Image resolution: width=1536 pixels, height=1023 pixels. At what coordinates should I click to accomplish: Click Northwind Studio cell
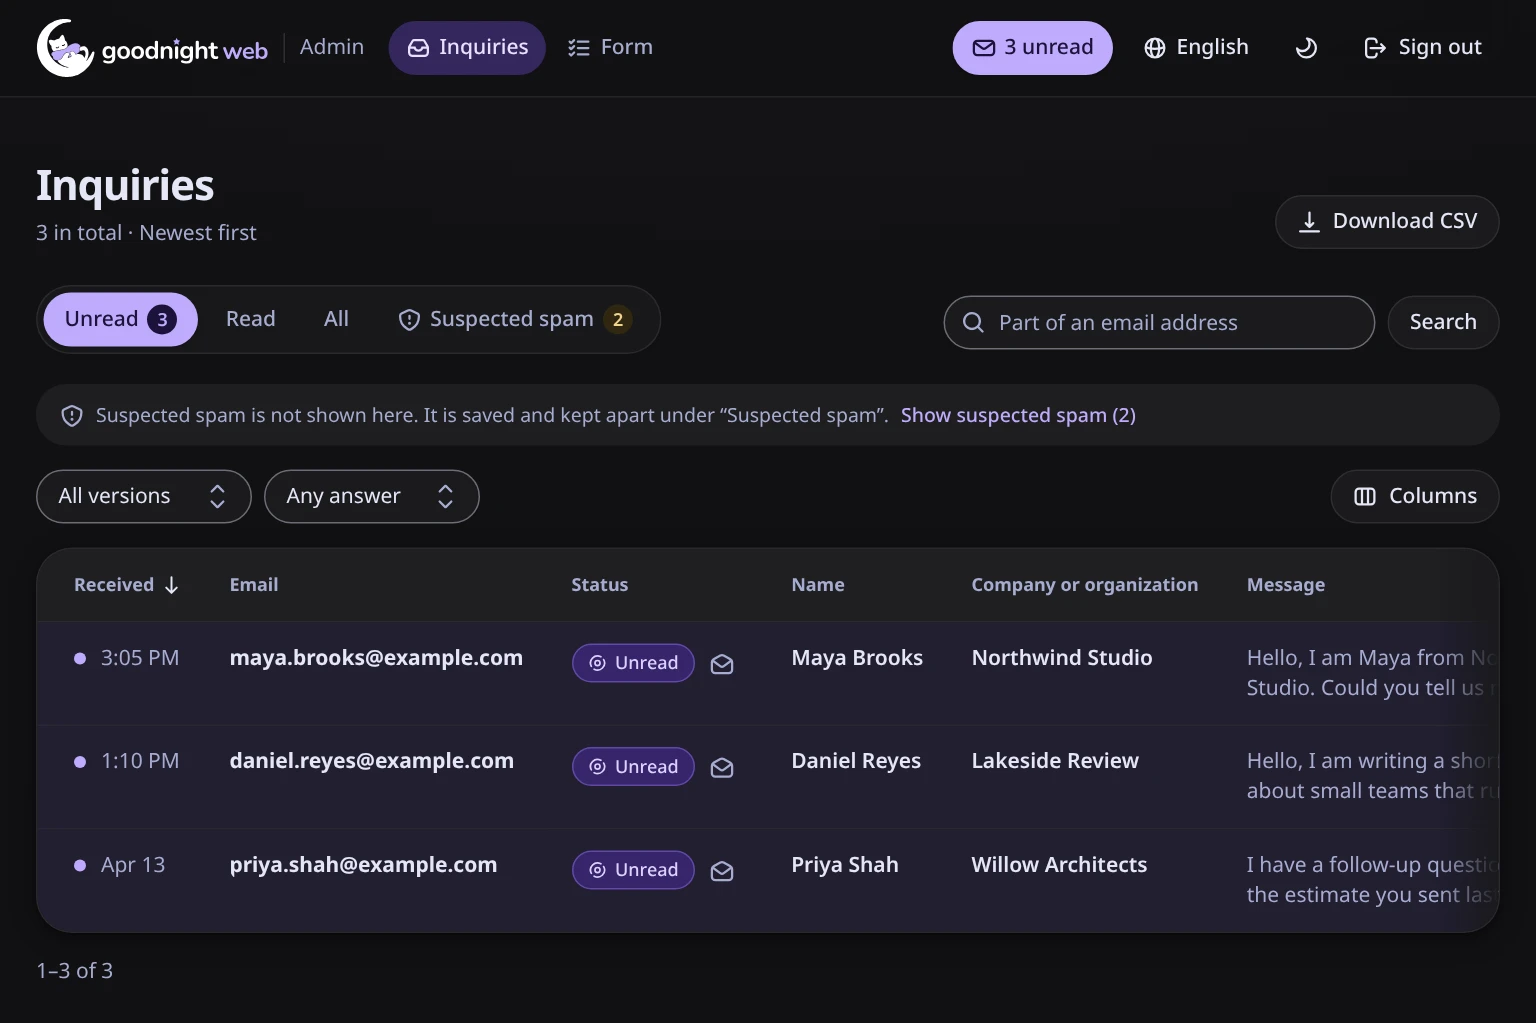[x=1062, y=658]
